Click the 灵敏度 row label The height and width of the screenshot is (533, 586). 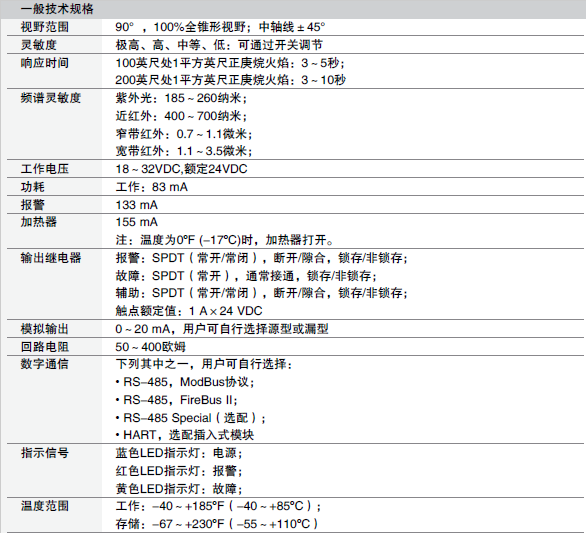(38, 45)
